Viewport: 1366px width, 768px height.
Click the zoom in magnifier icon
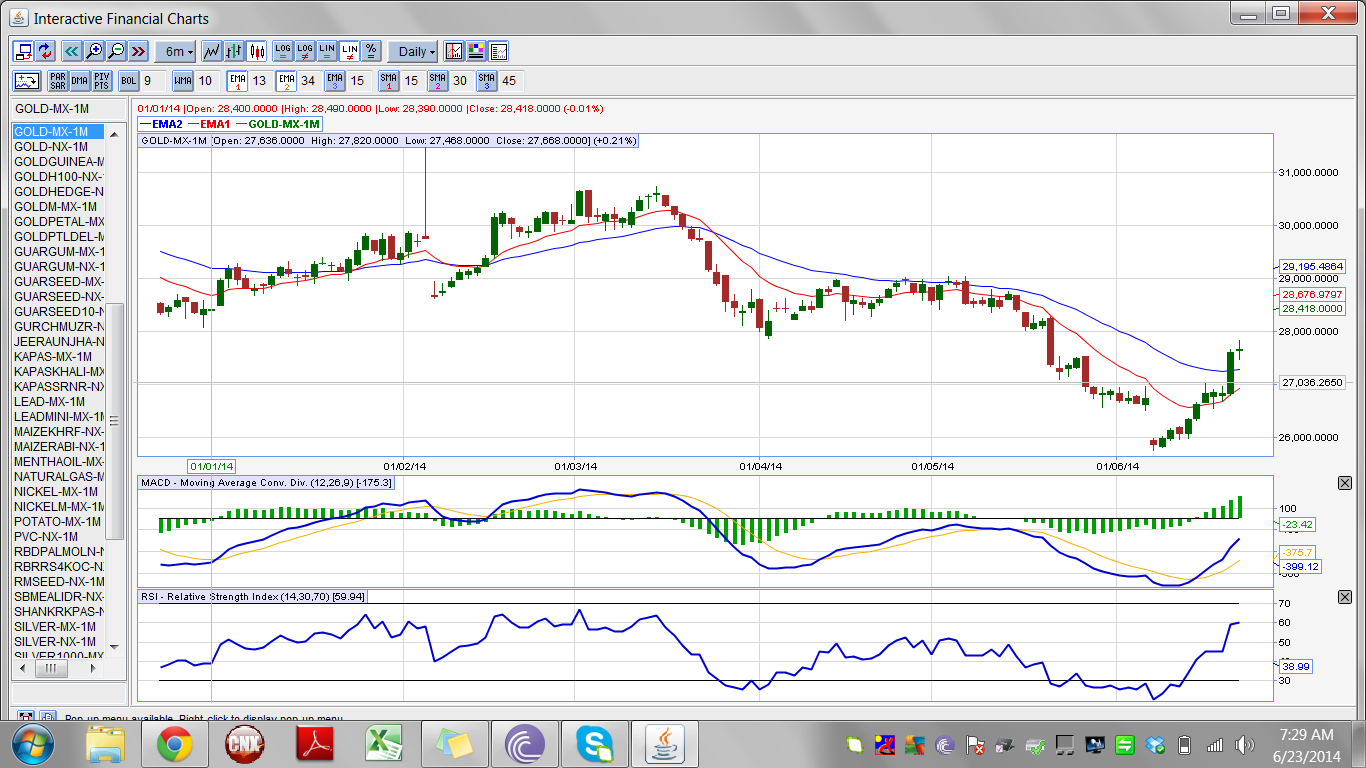[94, 51]
